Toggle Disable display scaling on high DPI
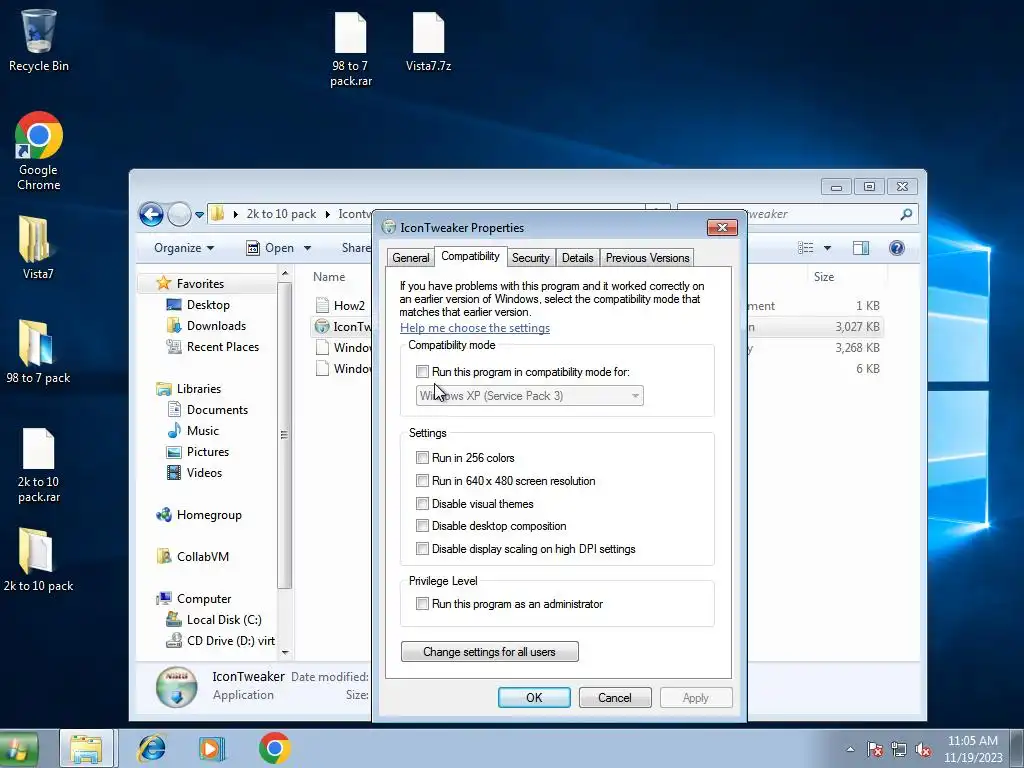Screen dimensions: 1024x768 coord(423,549)
